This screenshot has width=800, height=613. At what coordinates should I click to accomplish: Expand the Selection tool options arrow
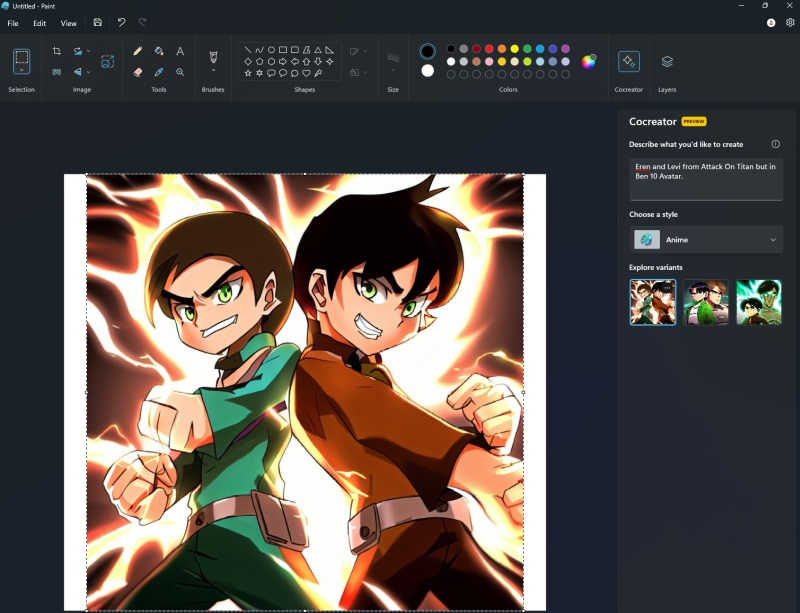click(21, 71)
